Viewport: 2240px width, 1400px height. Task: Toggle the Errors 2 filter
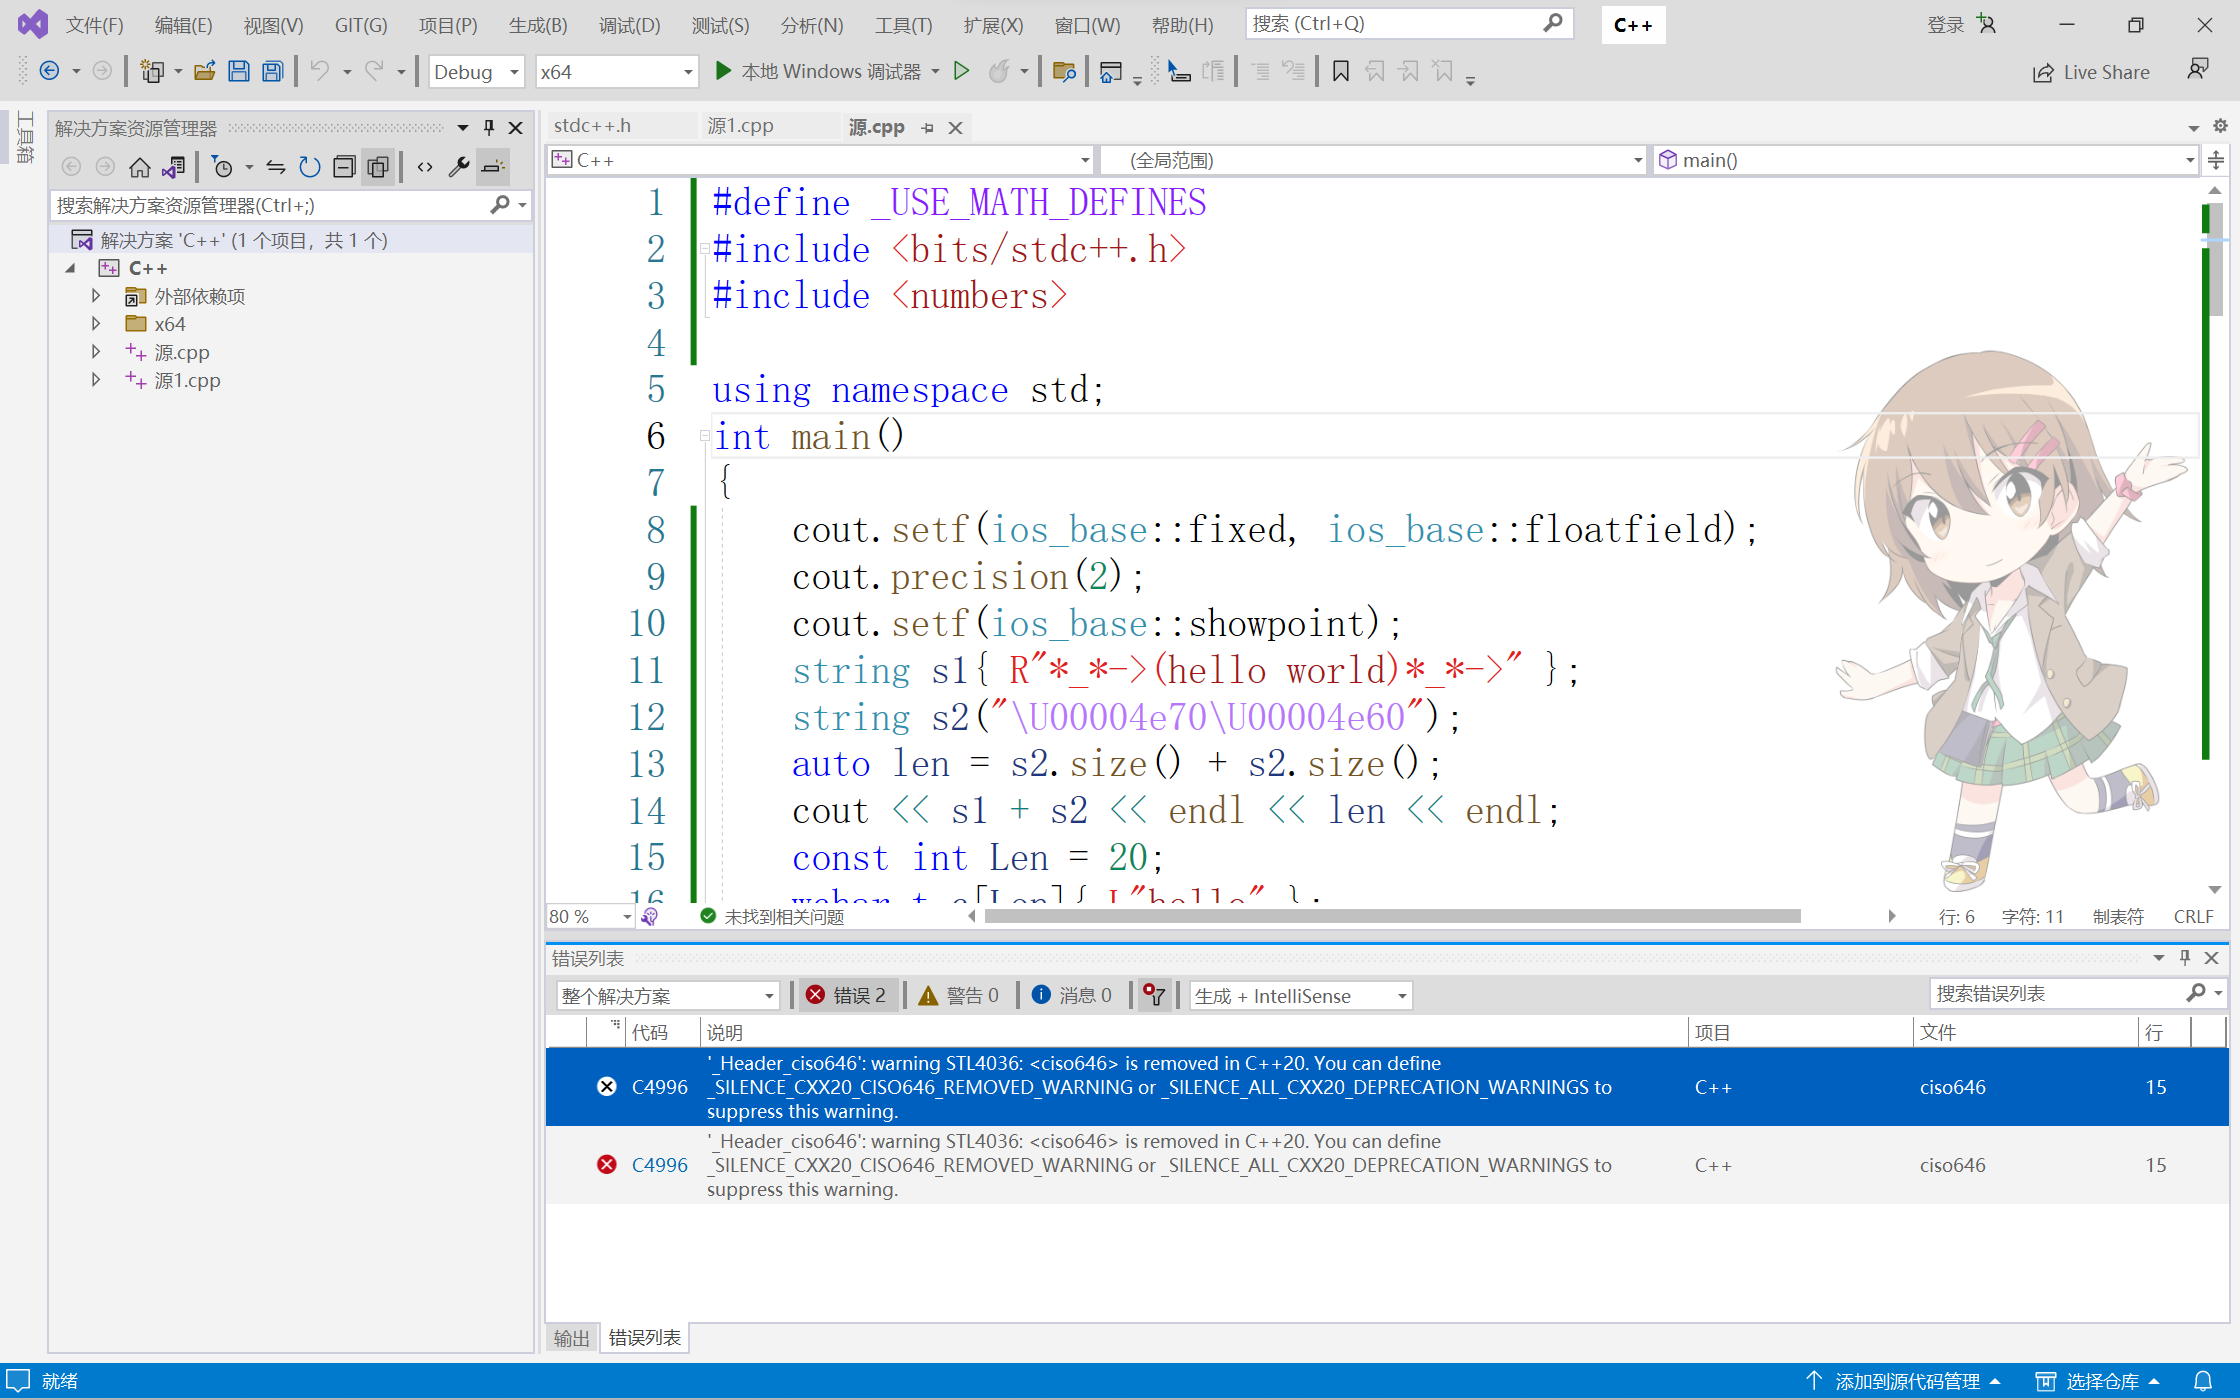click(x=847, y=995)
